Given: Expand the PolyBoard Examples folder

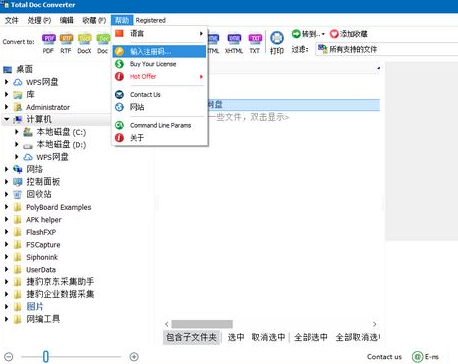Looking at the screenshot, I should tap(6, 207).
